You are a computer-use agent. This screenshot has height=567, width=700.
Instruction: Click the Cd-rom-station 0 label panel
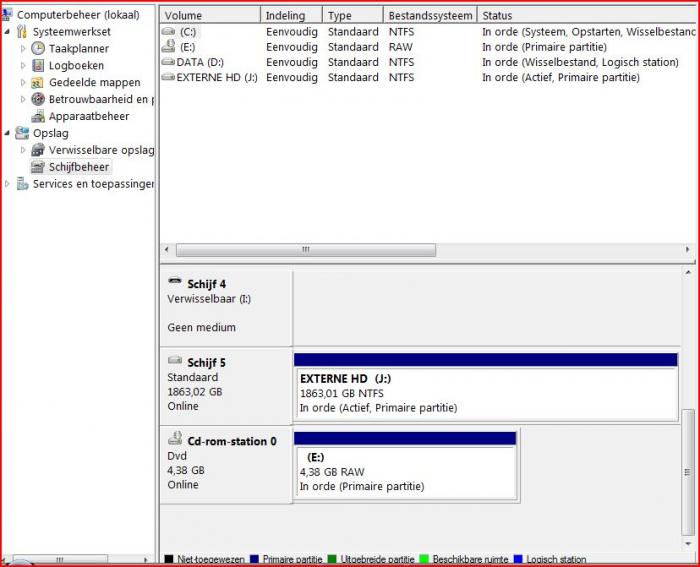click(x=226, y=465)
